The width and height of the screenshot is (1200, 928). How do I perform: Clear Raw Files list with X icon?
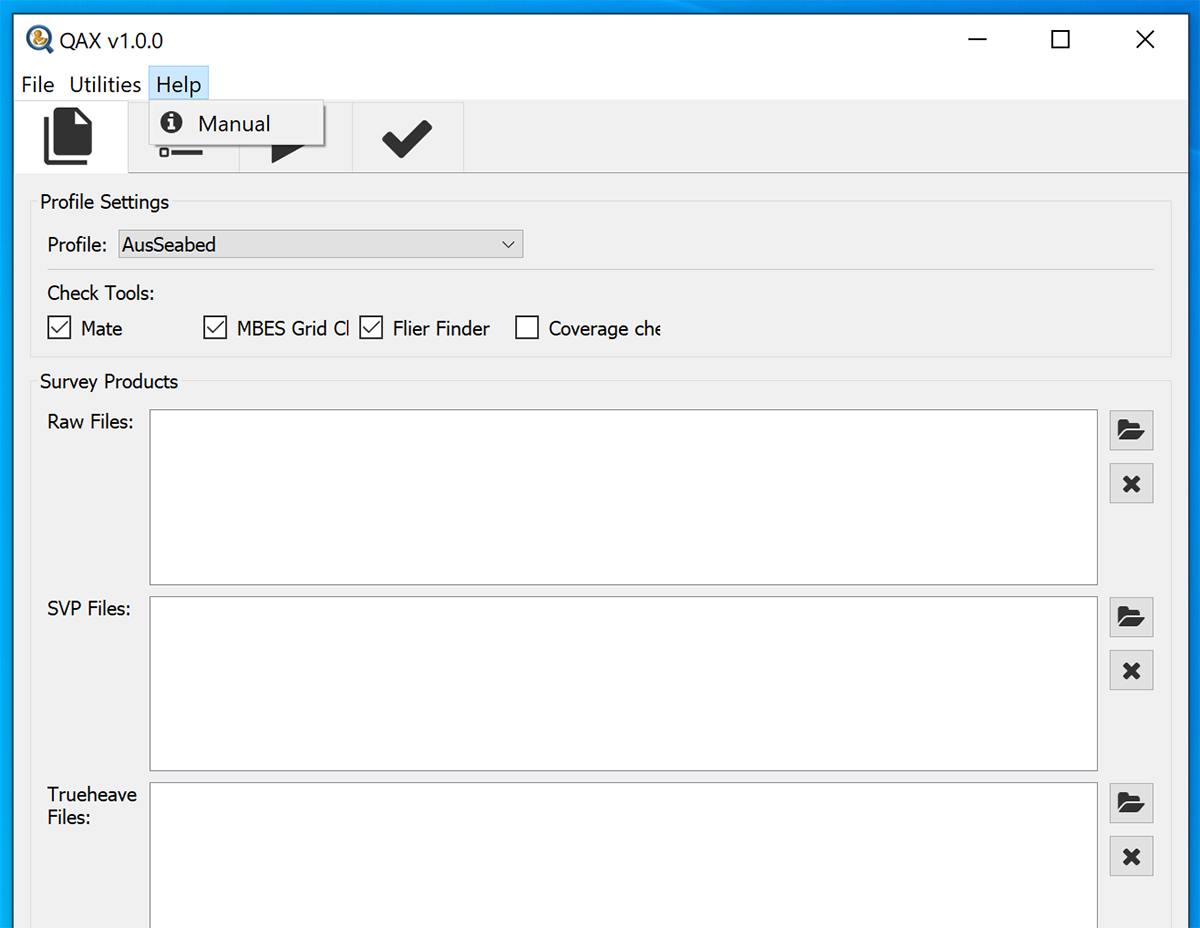[x=1131, y=484]
